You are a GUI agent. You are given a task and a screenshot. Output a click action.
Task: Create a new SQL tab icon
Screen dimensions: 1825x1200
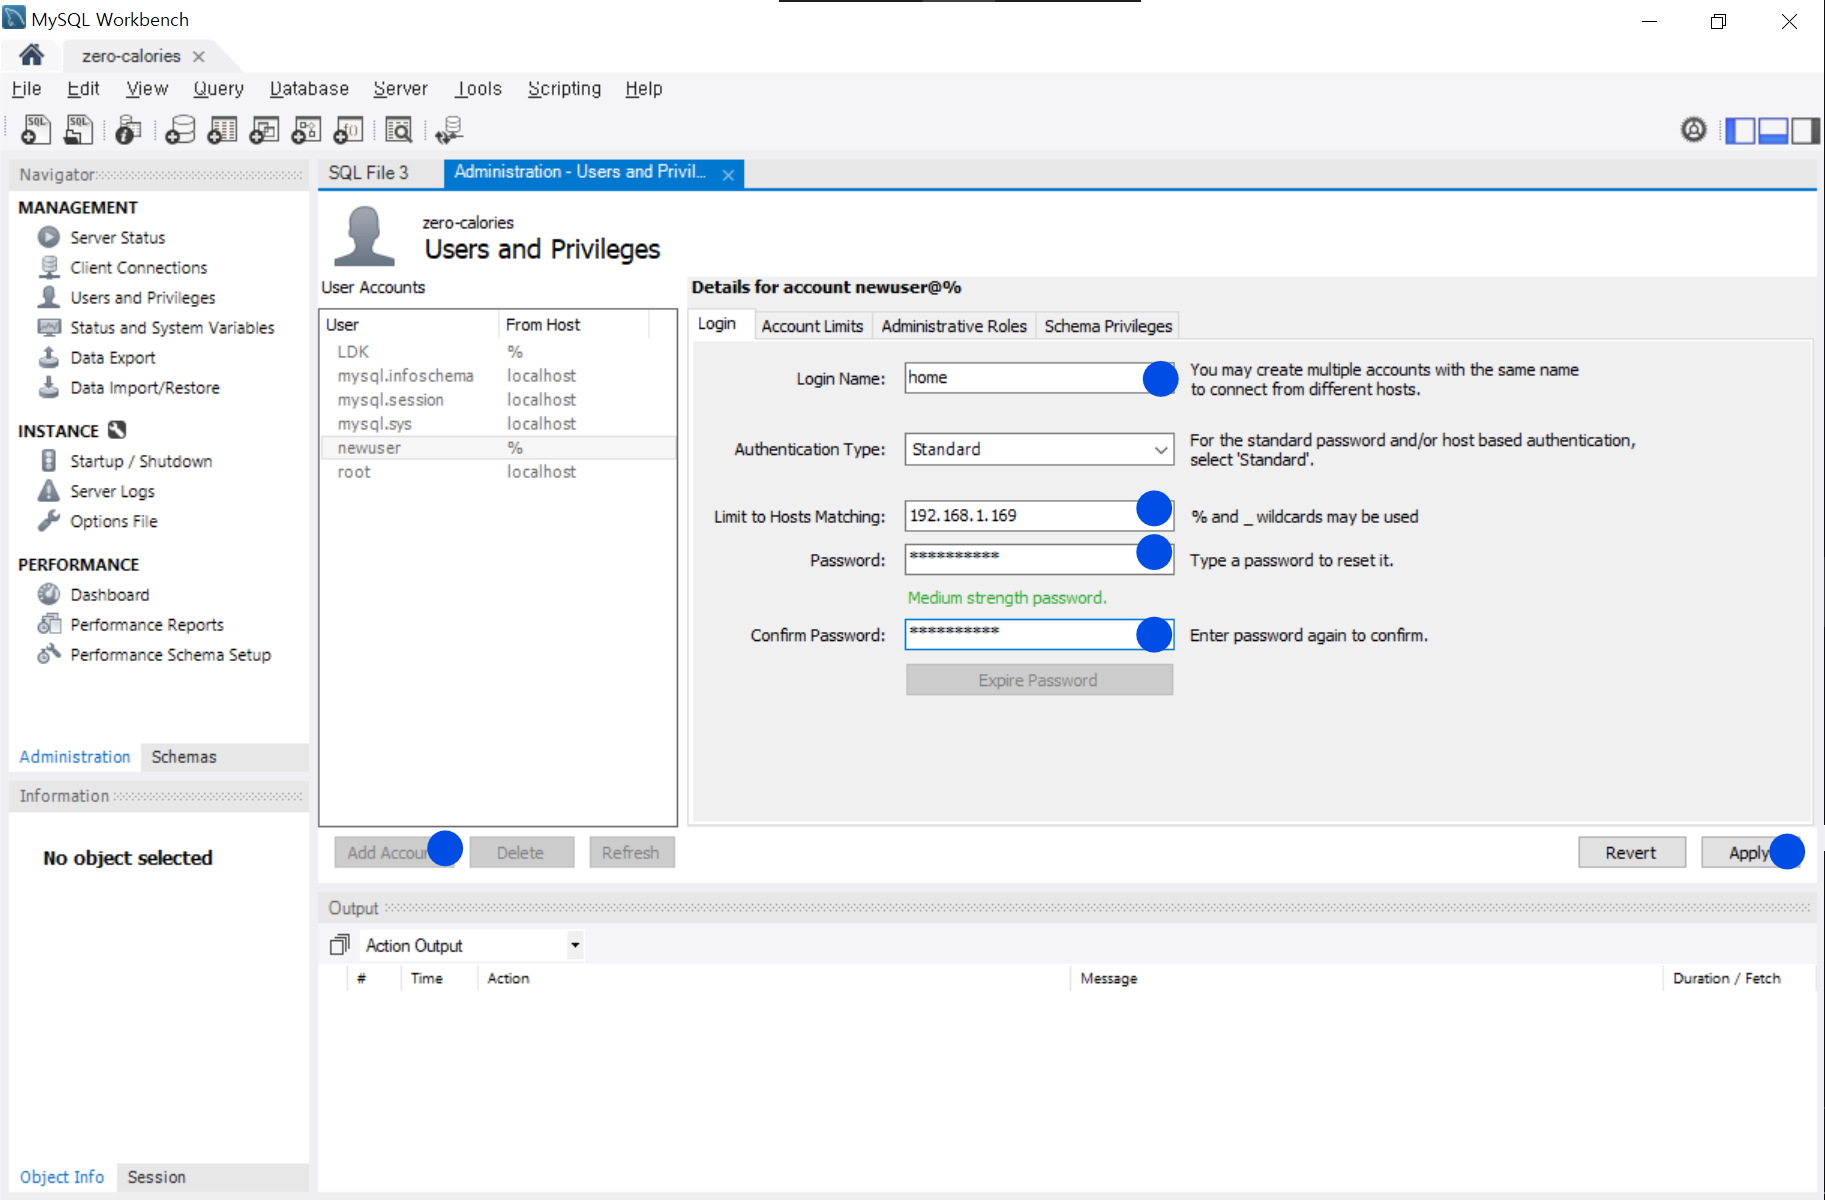[36, 129]
